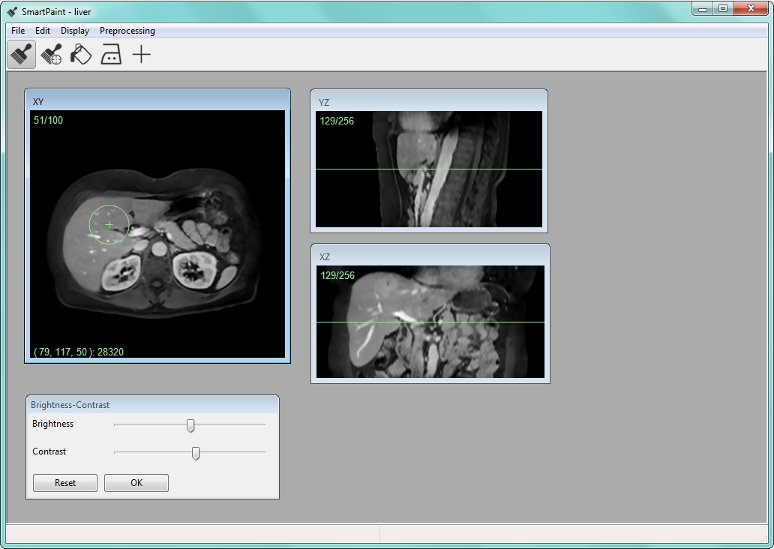Screen dimensions: 774x549
Task: Click the XY view title bar
Action: click(157, 101)
